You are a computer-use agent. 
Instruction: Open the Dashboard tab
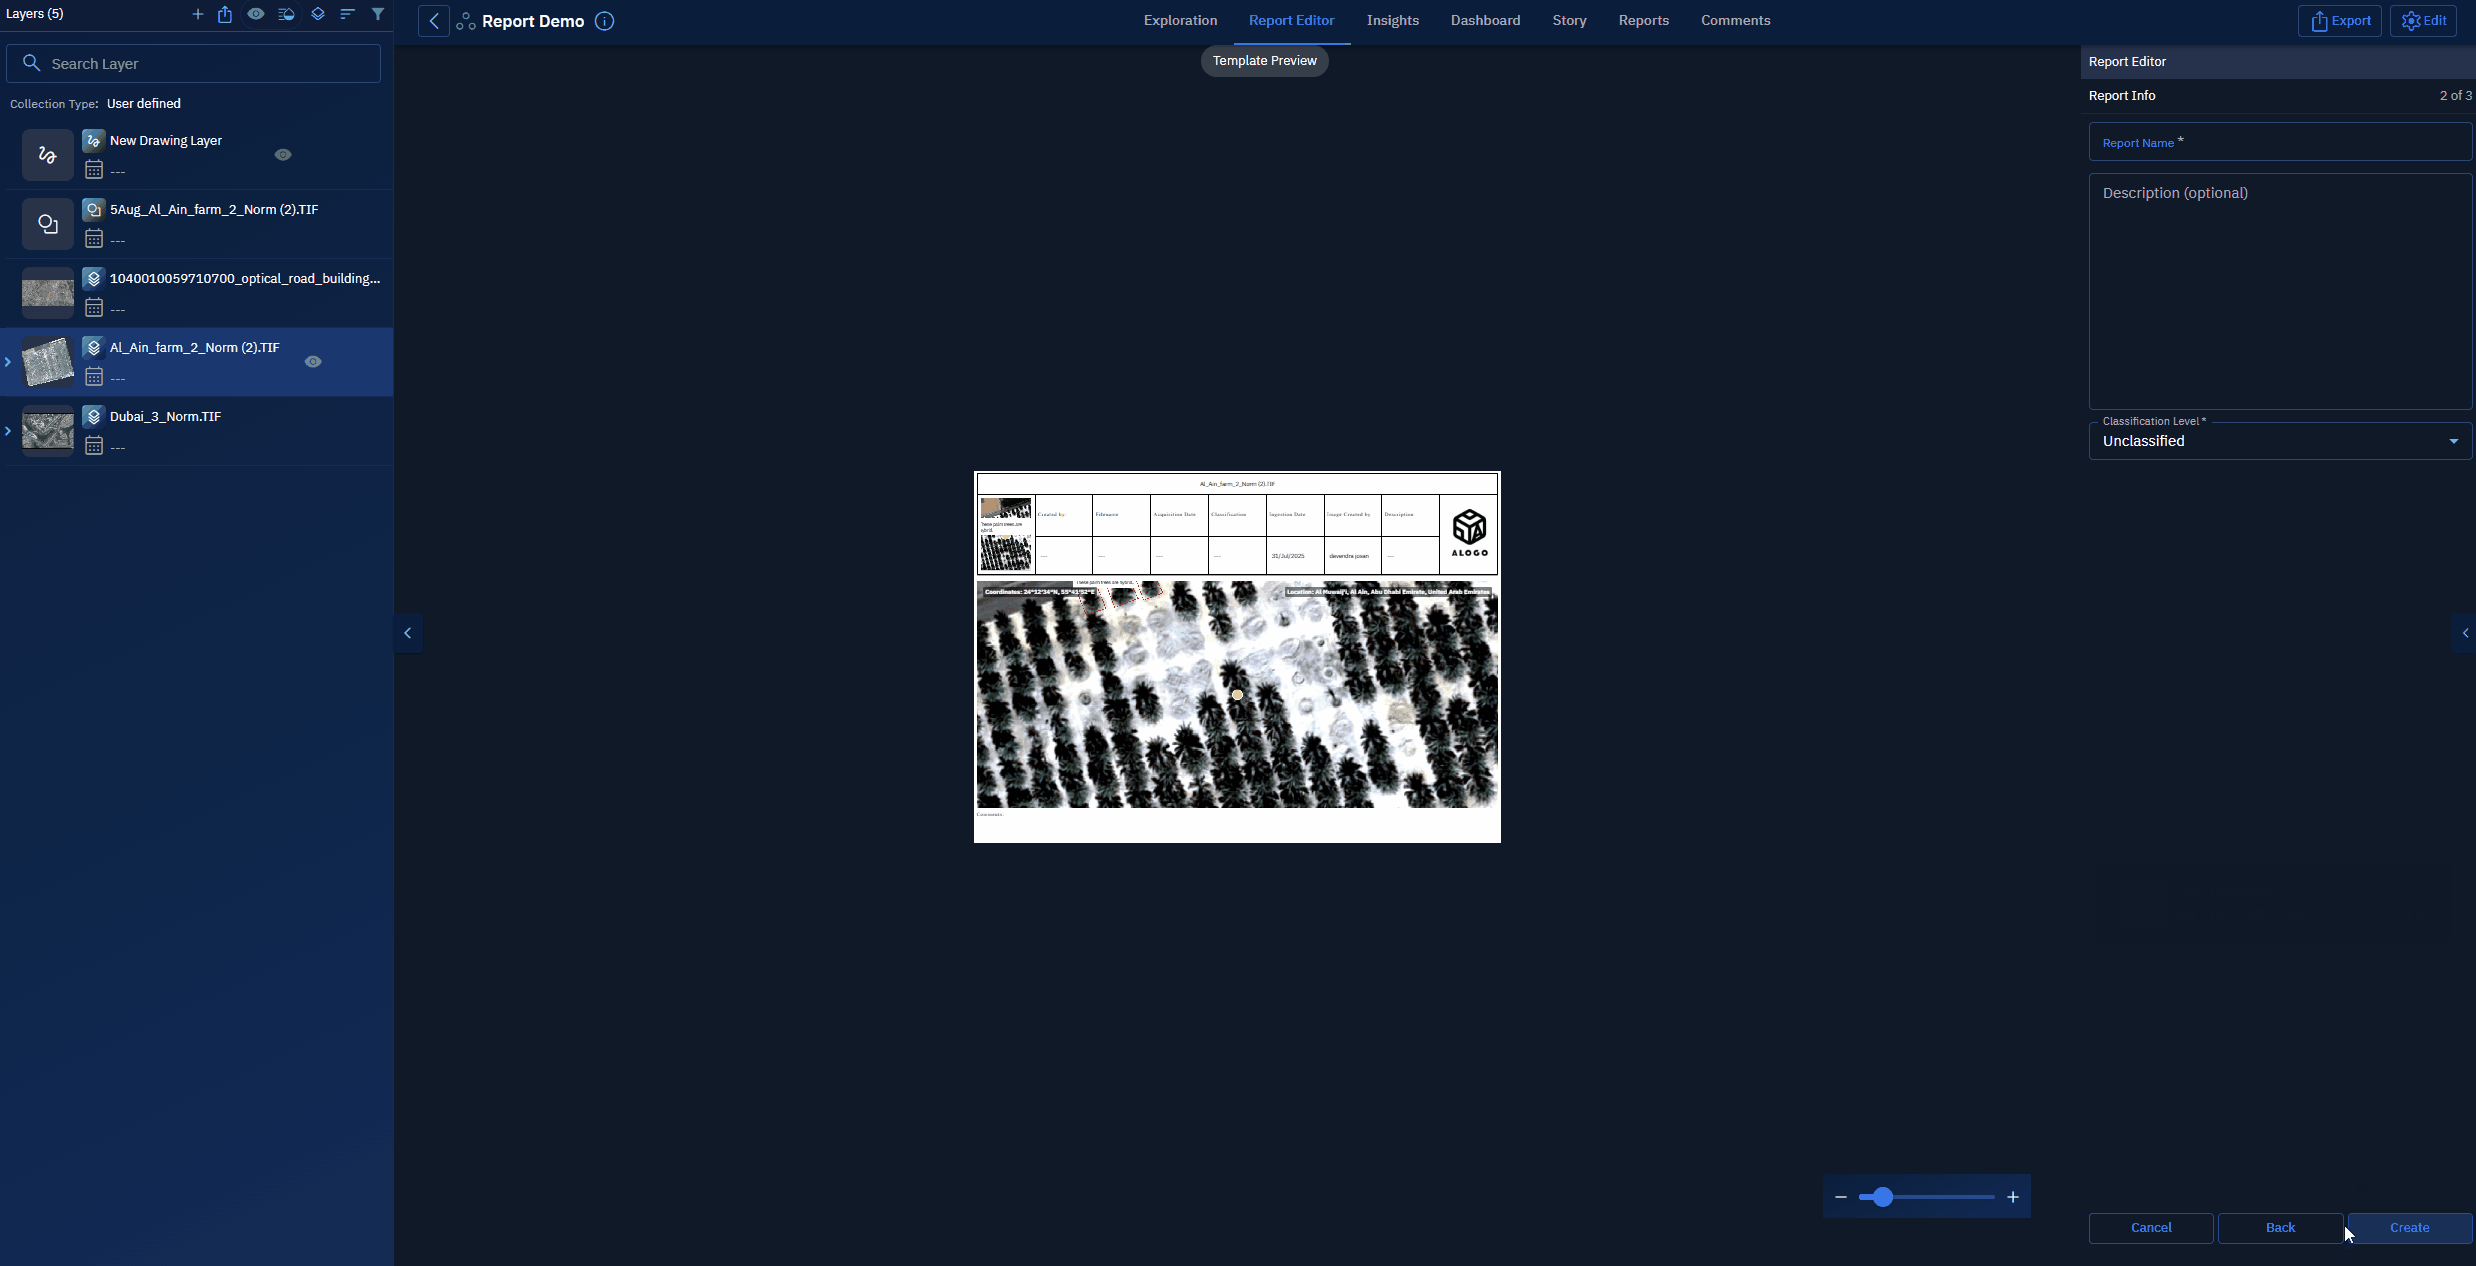(1485, 20)
